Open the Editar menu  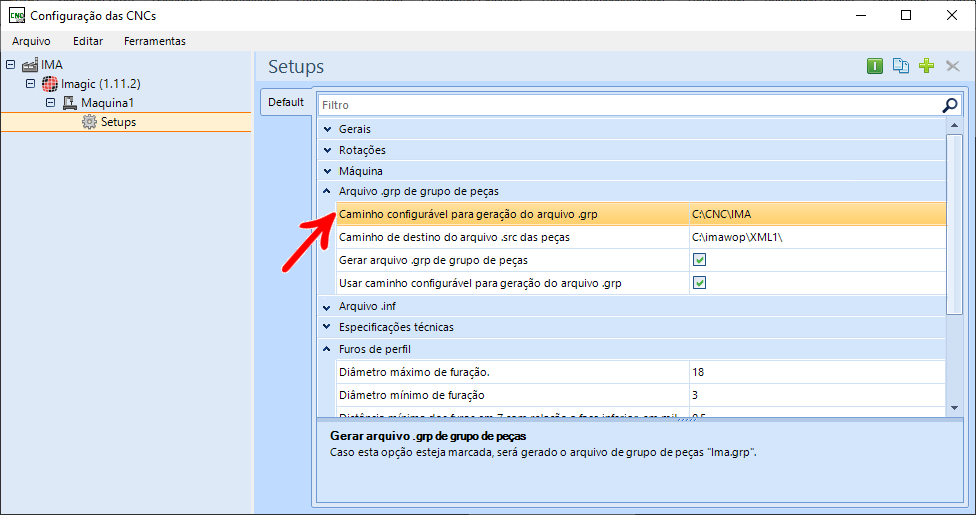88,41
